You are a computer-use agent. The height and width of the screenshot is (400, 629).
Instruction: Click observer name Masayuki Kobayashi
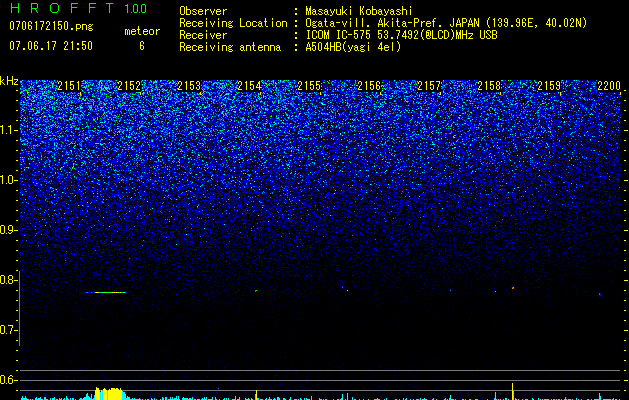click(x=358, y=11)
